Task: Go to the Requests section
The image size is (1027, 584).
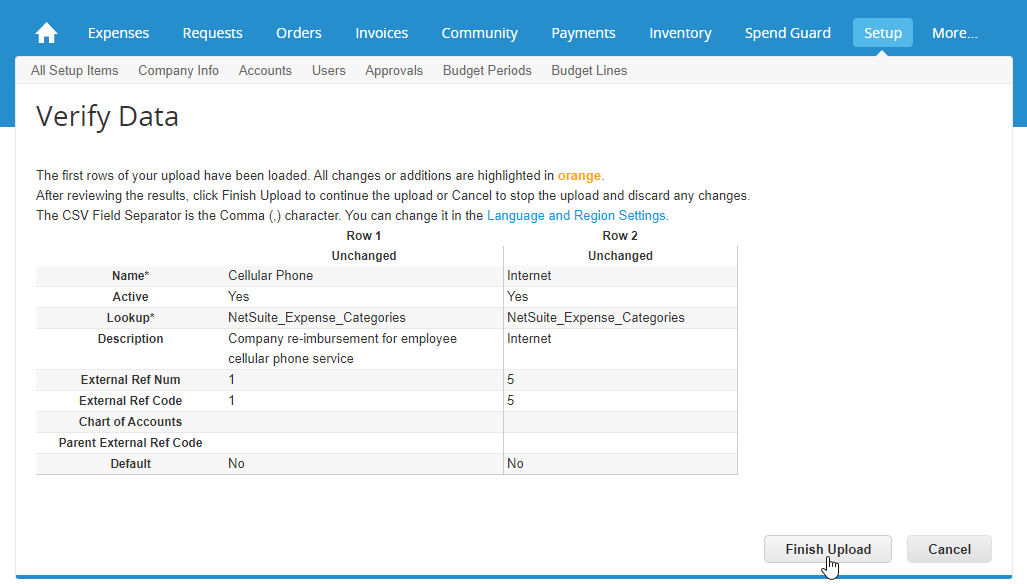Action: (212, 33)
